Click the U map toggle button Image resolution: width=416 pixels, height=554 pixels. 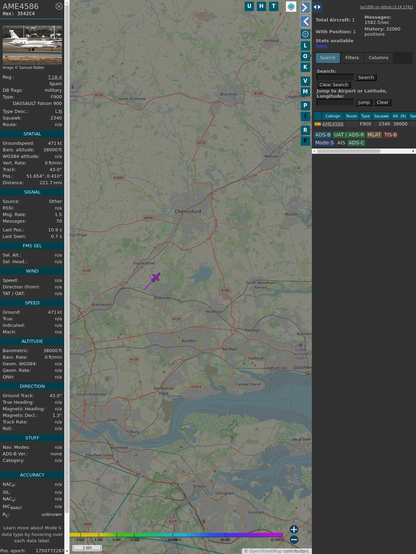coord(249,6)
